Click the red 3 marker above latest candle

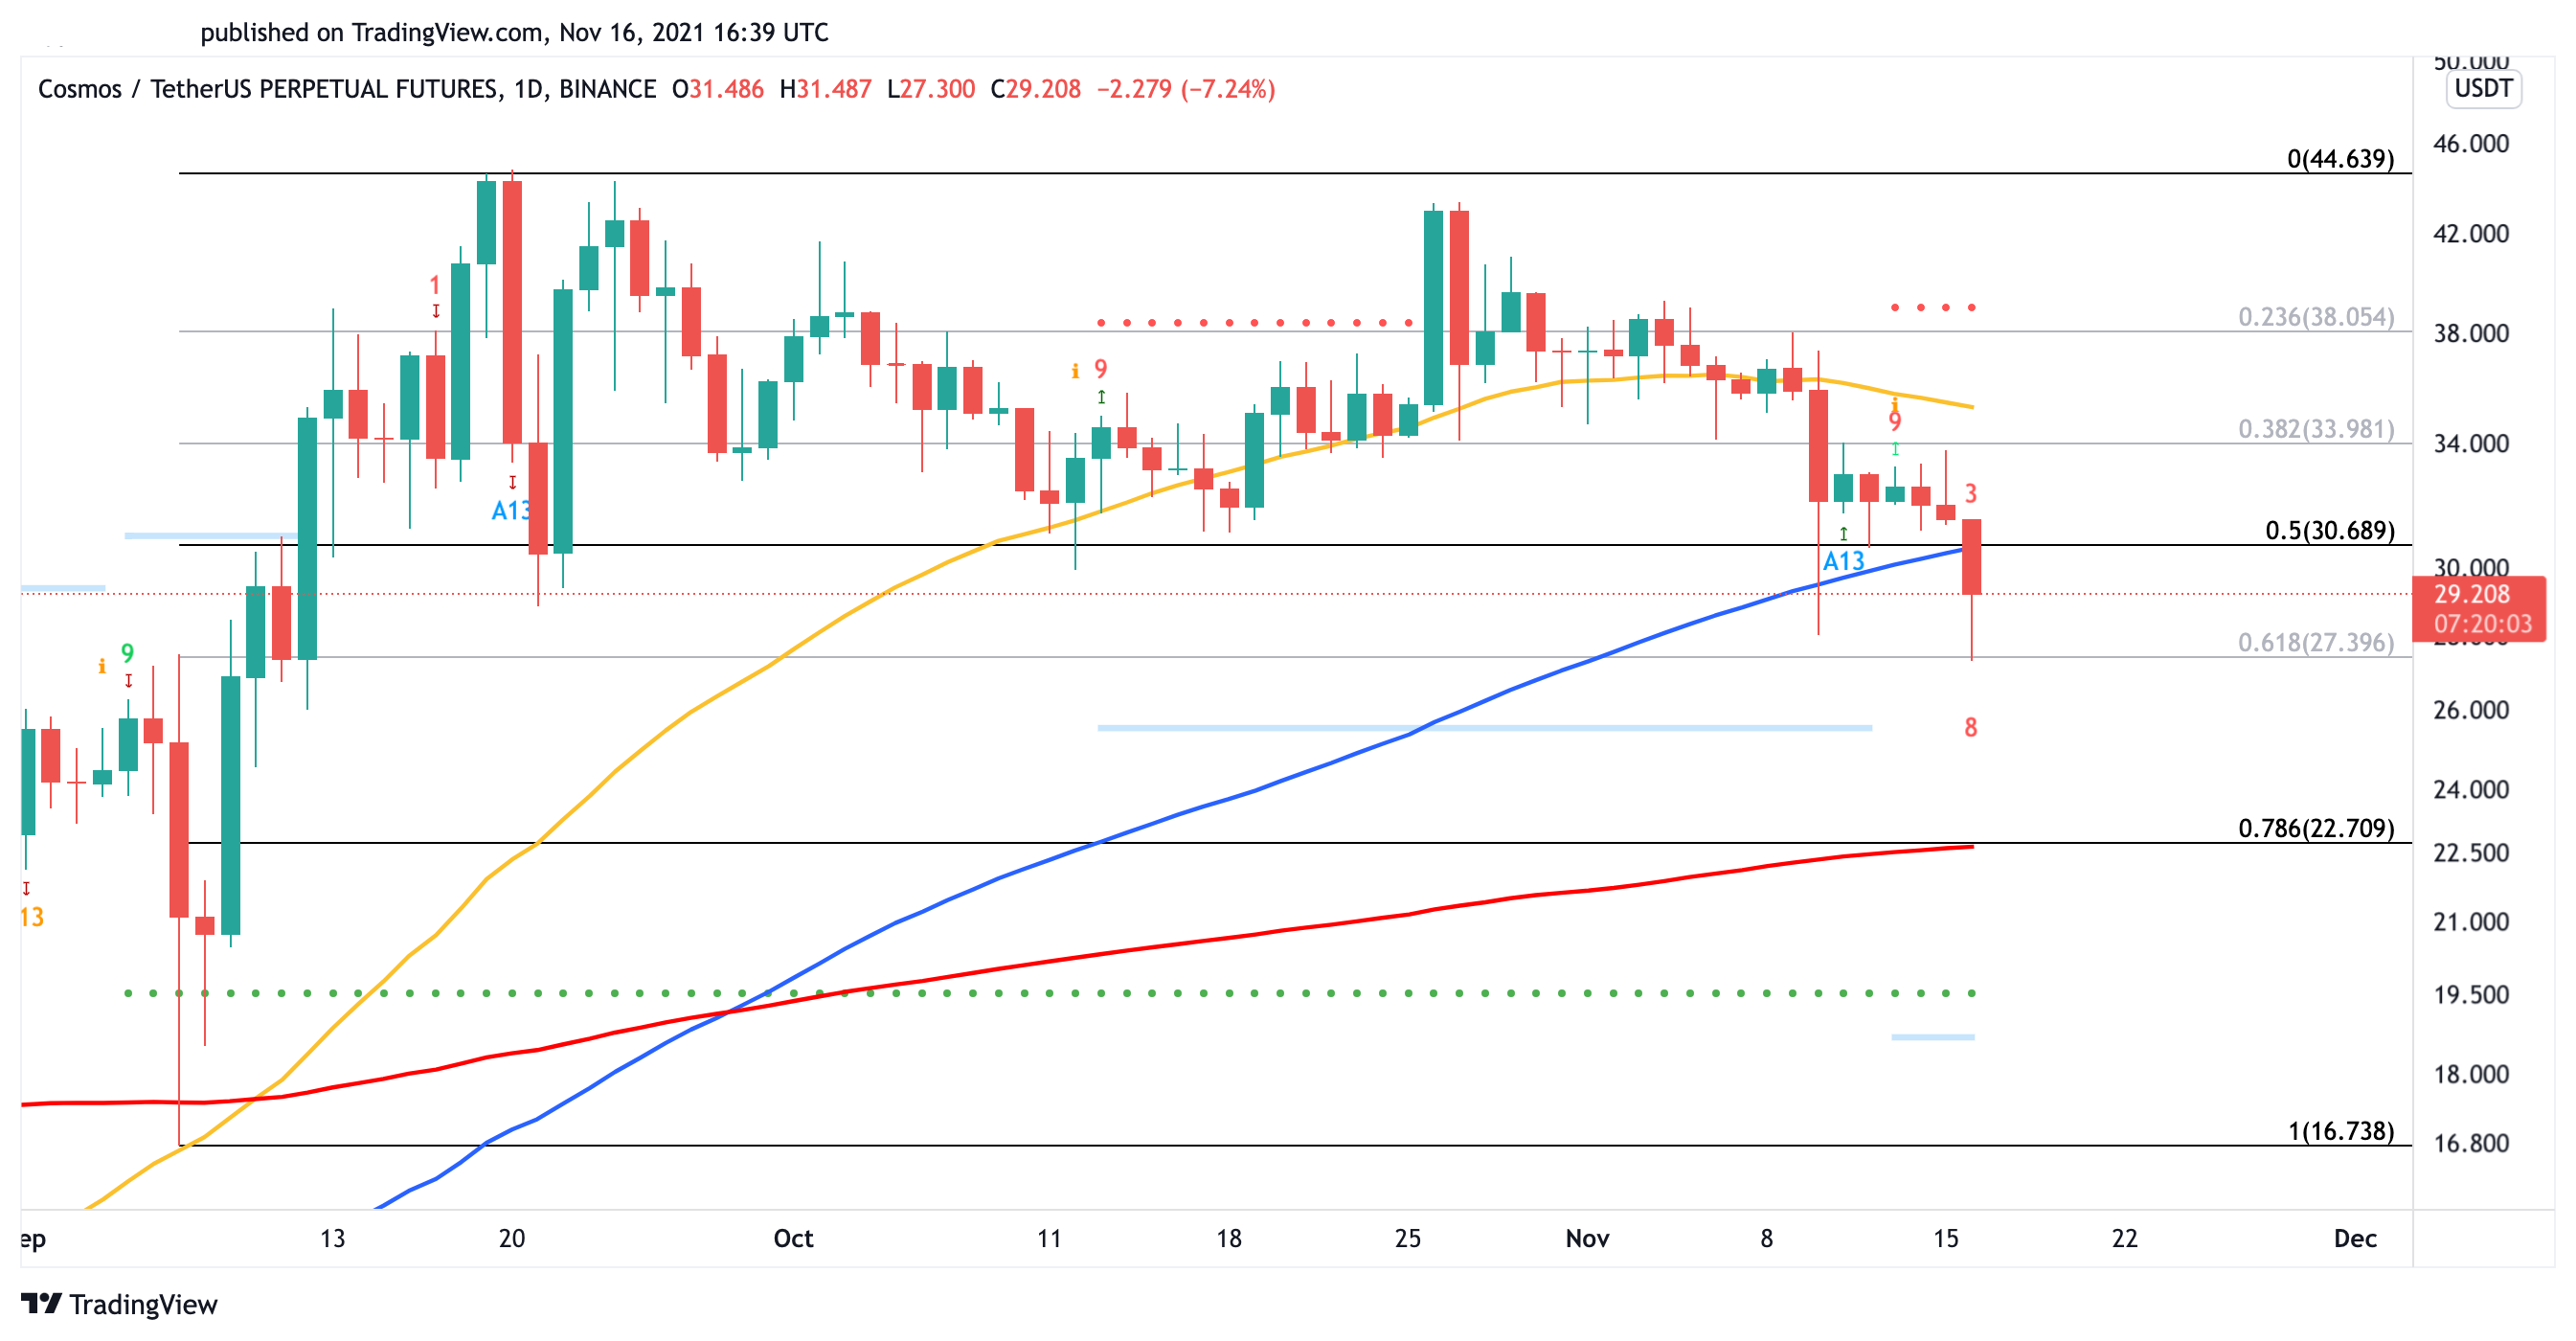1970,493
